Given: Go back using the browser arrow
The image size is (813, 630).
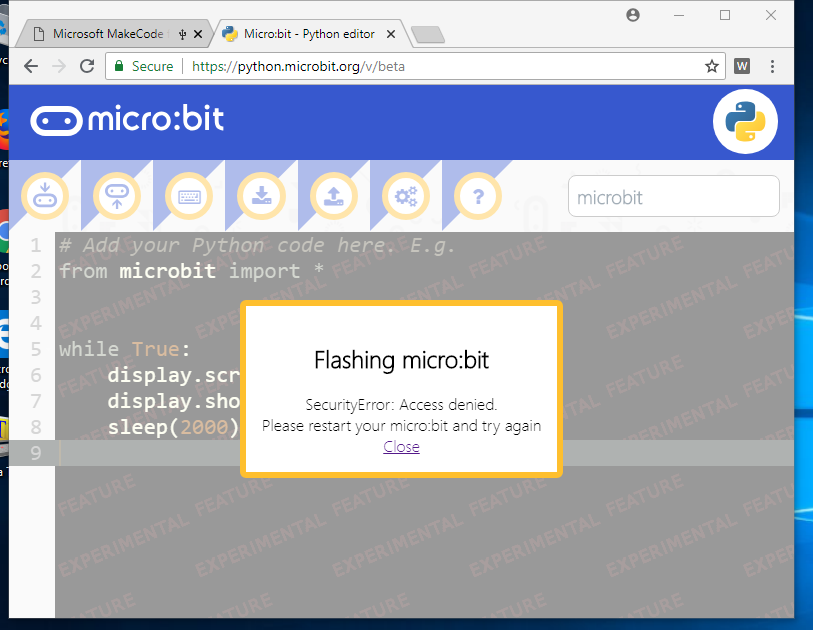Looking at the screenshot, I should 31,66.
